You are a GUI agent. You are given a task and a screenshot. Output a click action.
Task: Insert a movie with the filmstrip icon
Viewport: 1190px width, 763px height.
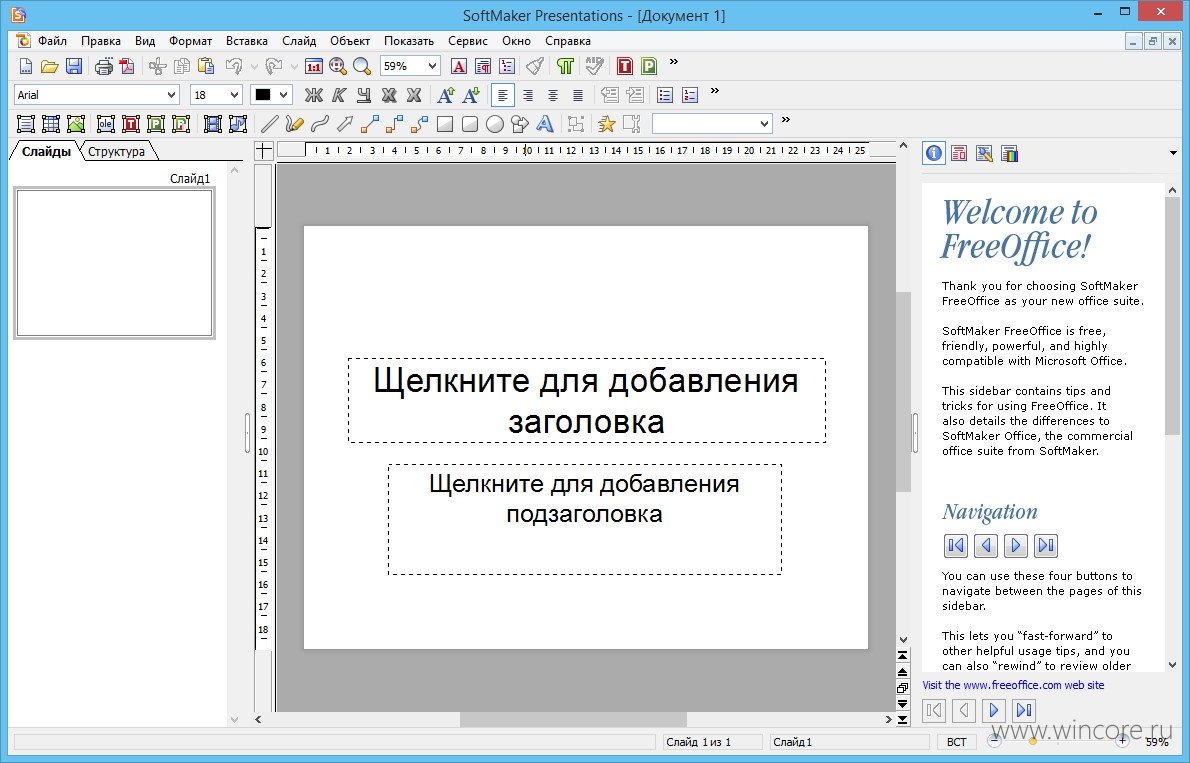point(213,124)
